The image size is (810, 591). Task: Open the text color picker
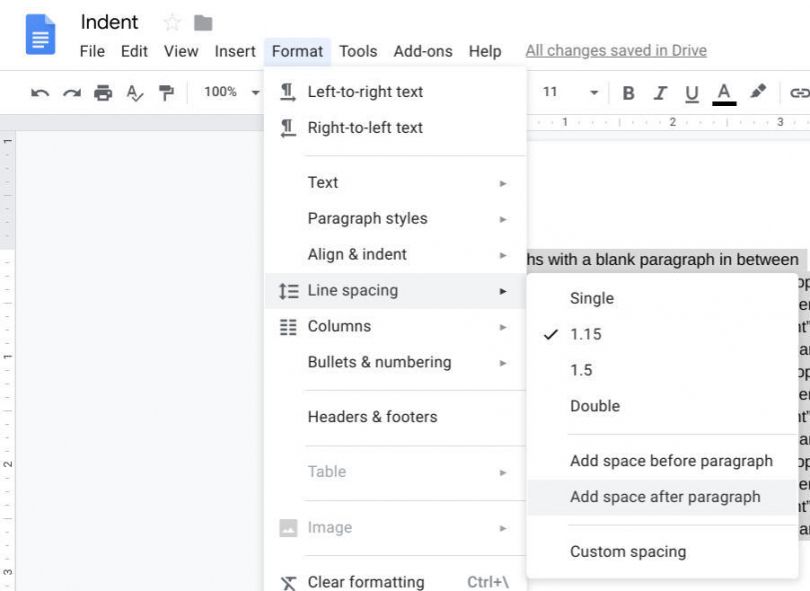tap(723, 93)
